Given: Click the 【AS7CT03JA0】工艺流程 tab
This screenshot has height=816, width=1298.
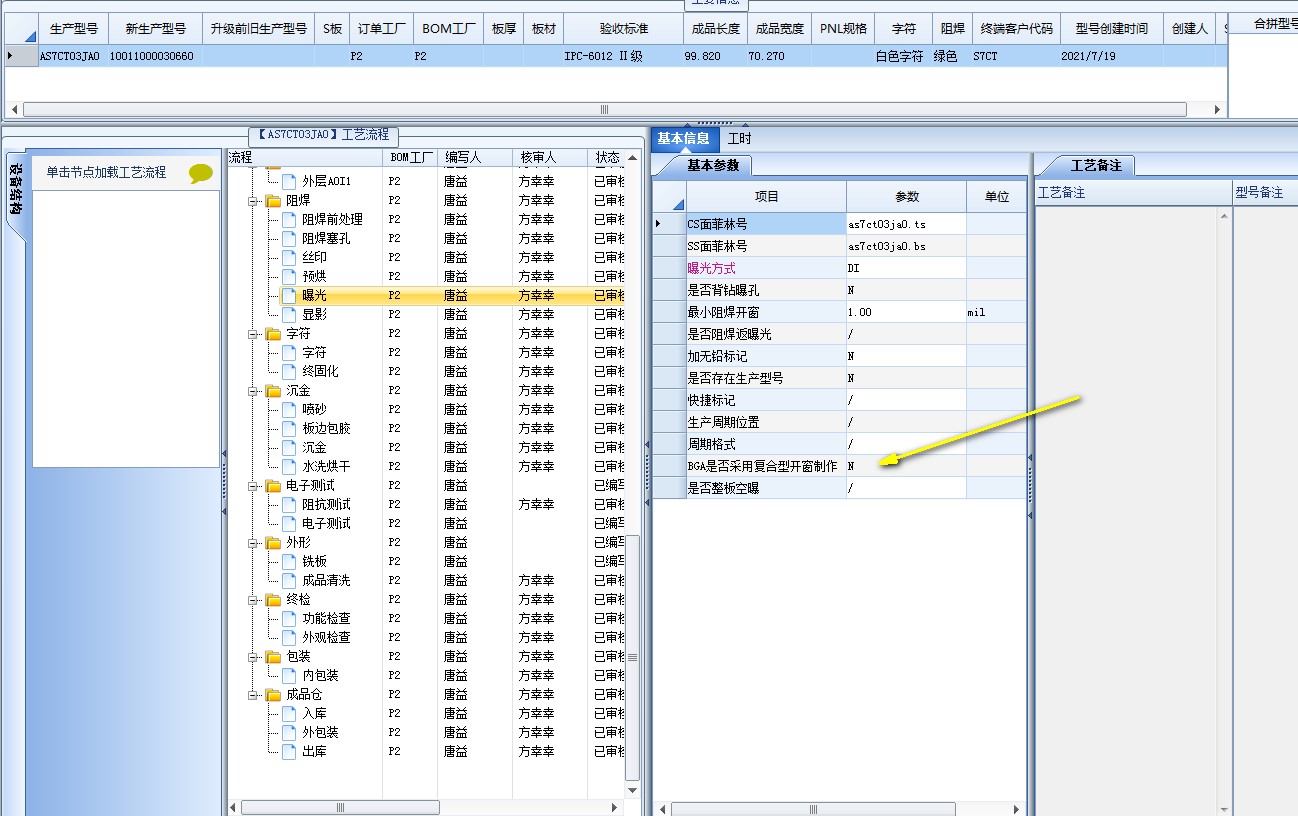Looking at the screenshot, I should point(324,135).
